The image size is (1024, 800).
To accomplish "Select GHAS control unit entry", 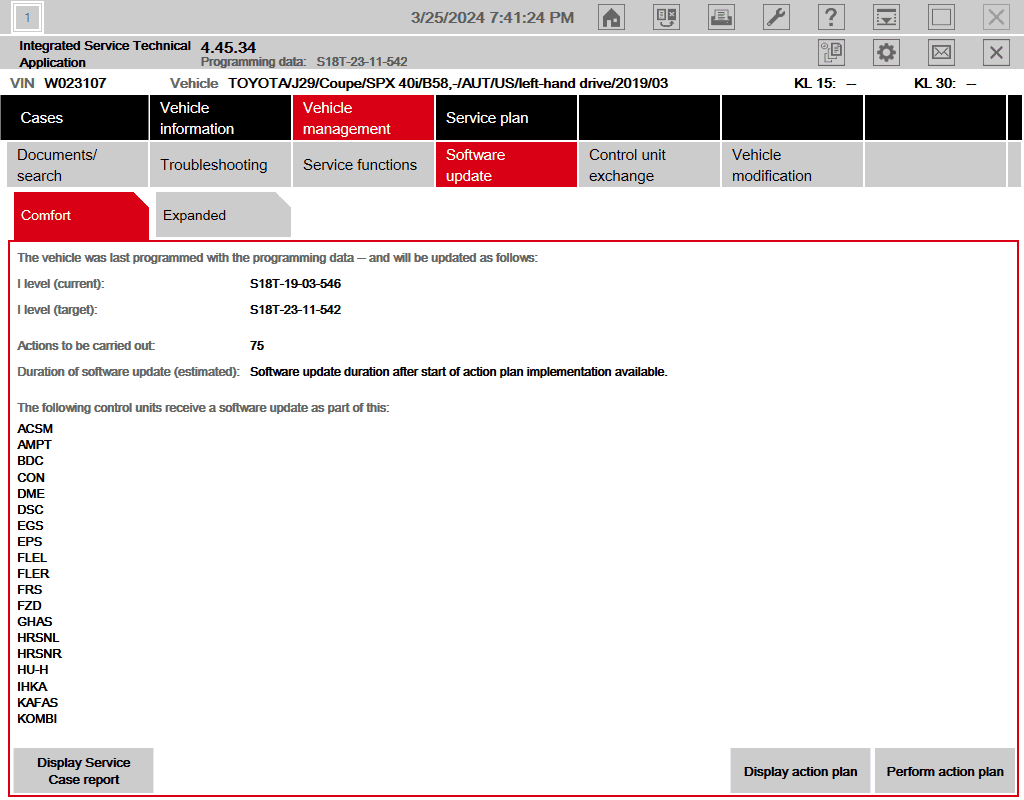I will [x=35, y=622].
